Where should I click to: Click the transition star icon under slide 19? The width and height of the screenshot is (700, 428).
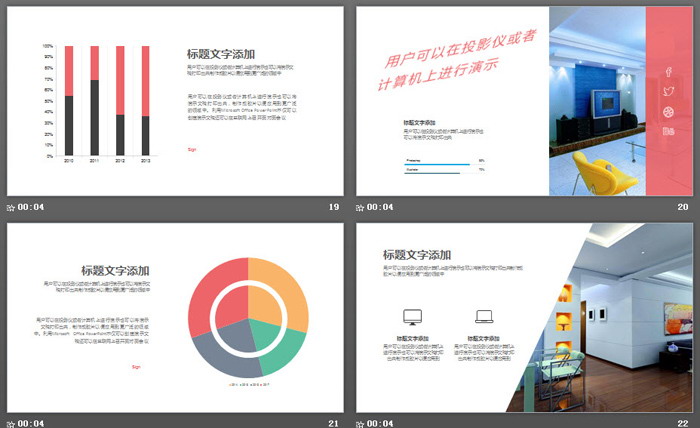point(11,208)
